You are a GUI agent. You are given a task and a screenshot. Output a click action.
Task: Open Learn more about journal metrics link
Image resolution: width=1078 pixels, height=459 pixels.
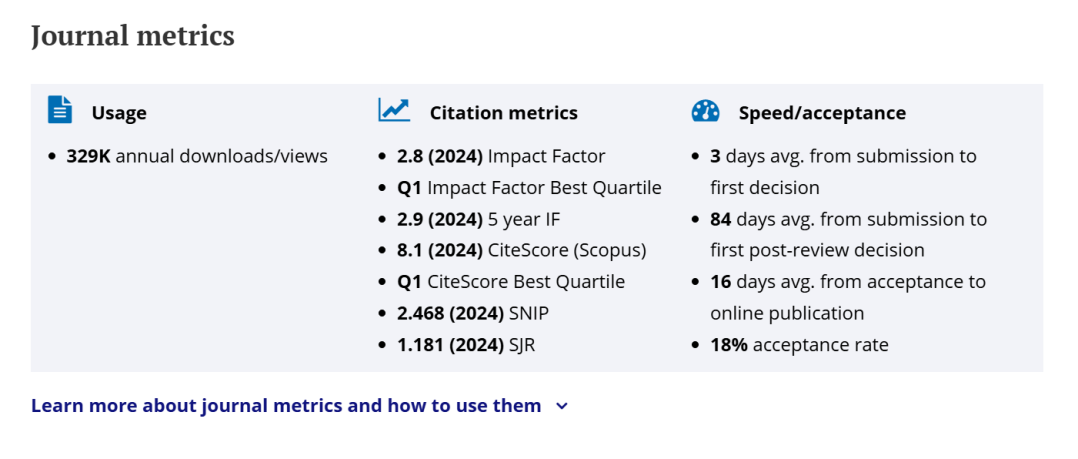(286, 405)
